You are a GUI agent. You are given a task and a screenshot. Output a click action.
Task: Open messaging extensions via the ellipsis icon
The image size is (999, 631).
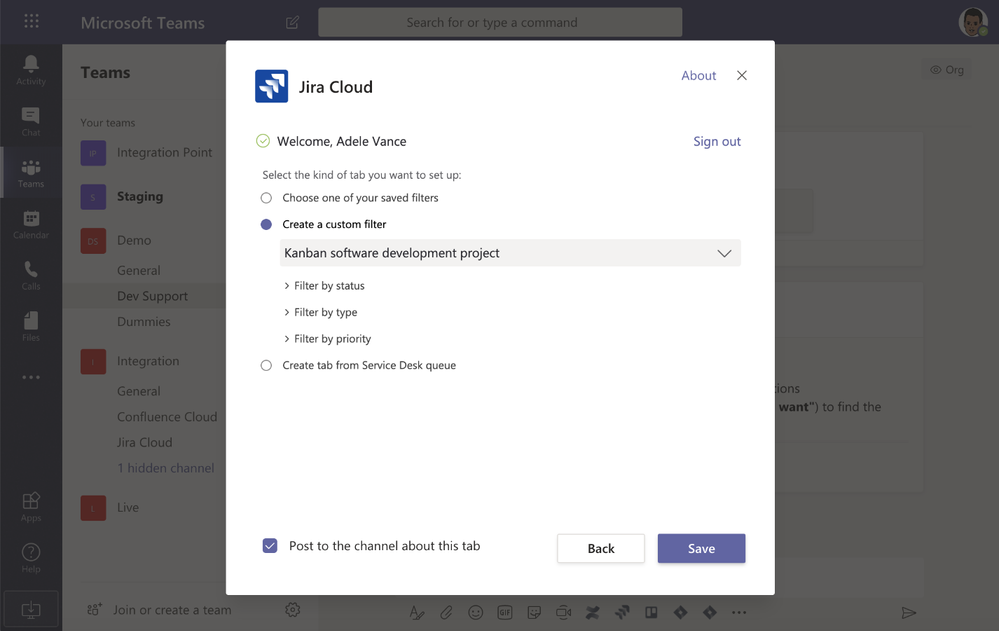tap(739, 612)
